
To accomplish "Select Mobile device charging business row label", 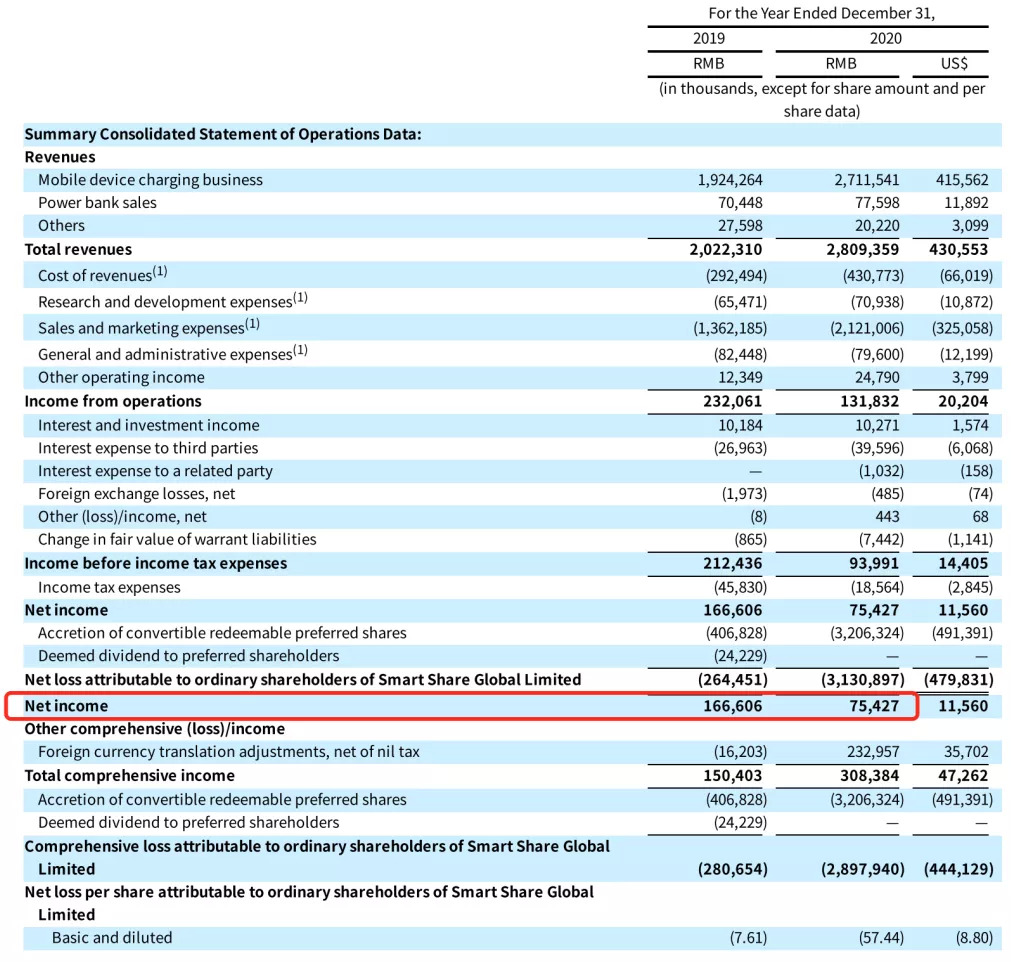I will point(150,180).
